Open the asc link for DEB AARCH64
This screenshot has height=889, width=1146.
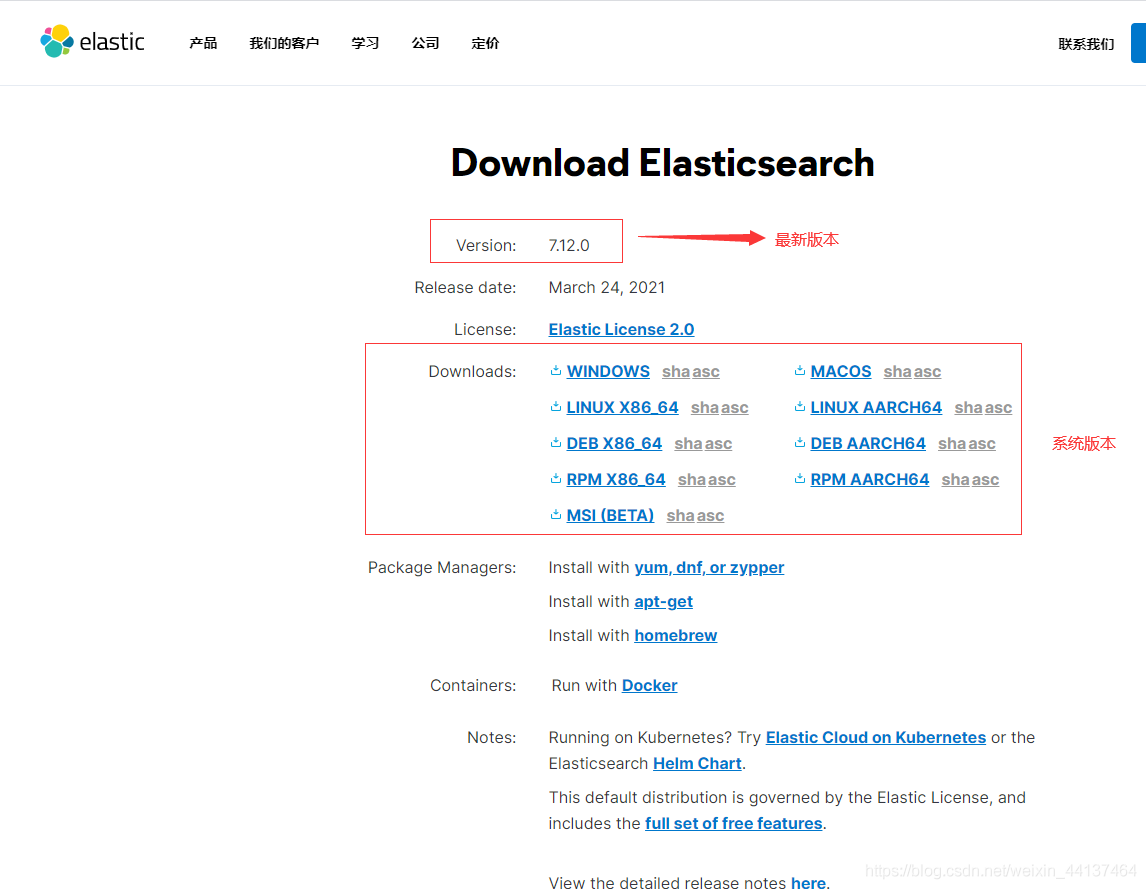click(982, 444)
